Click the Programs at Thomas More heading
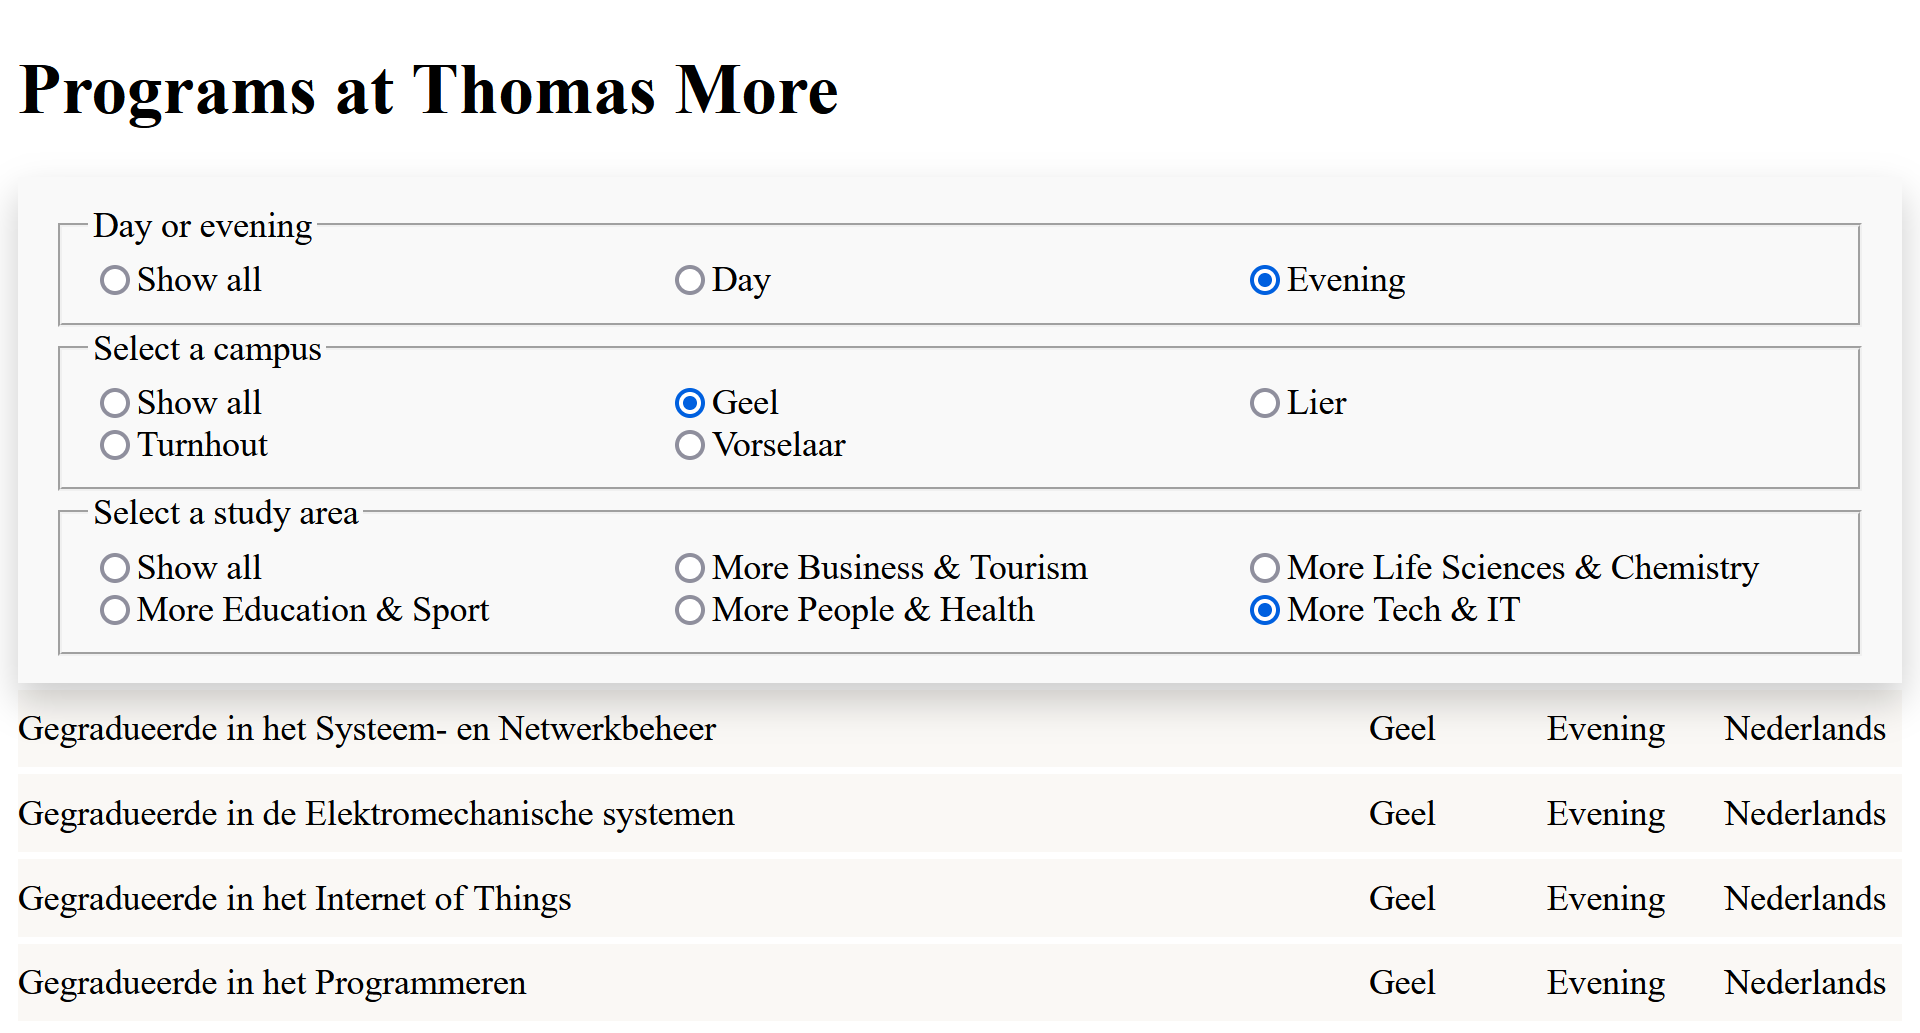1920x1033 pixels. coord(428,90)
